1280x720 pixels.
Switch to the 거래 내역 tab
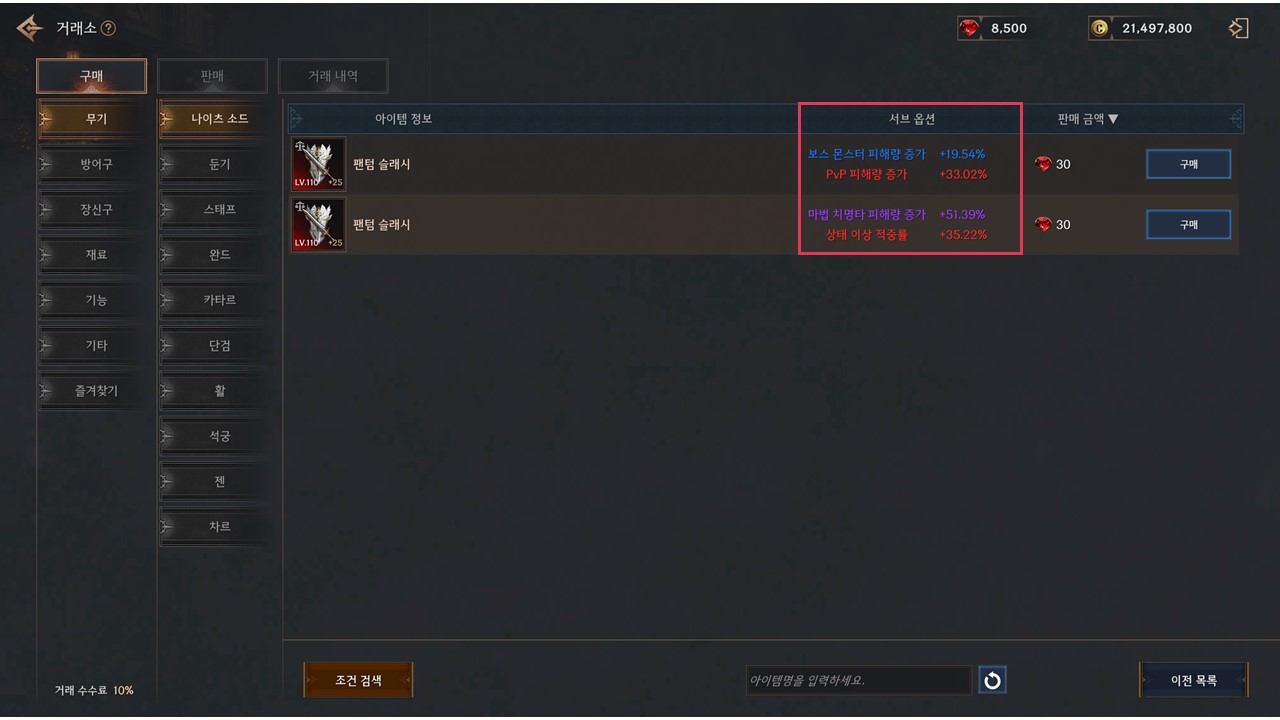tap(333, 76)
